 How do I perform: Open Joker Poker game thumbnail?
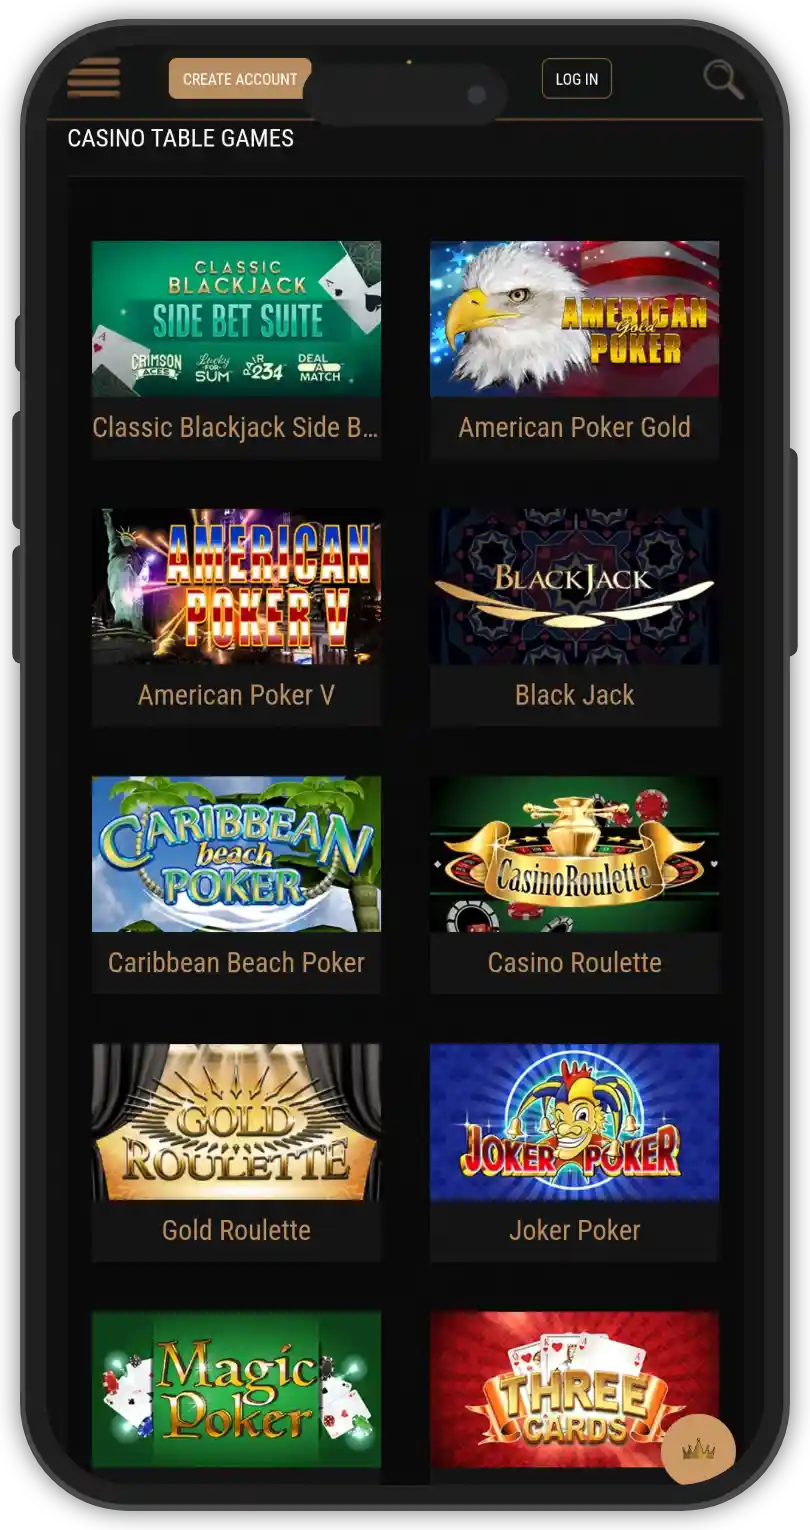575,1122
